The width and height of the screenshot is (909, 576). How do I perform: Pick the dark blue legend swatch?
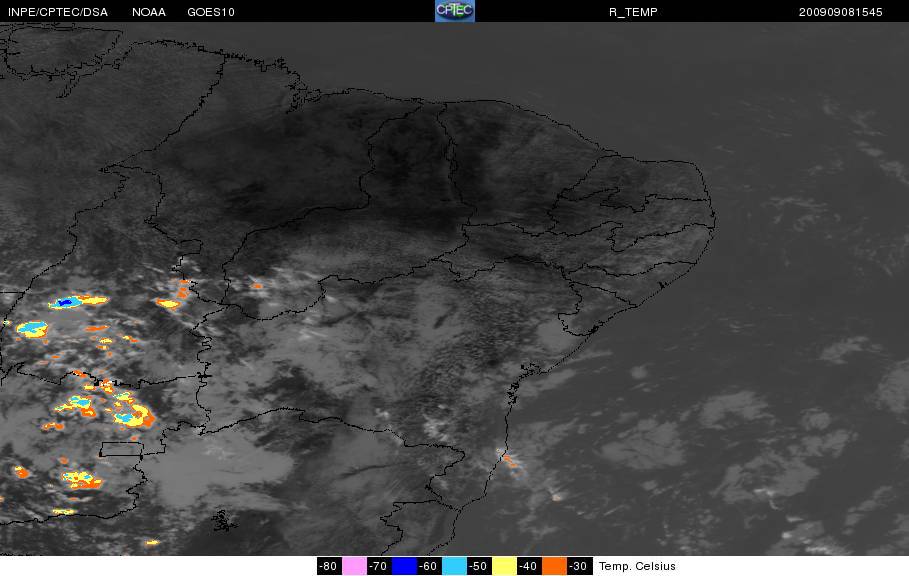(x=404, y=566)
